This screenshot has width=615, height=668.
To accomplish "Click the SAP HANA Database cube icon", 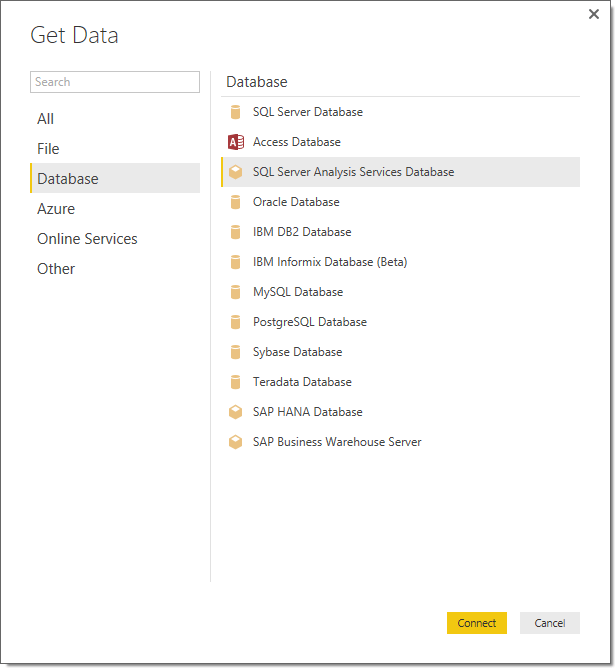I will [236, 412].
